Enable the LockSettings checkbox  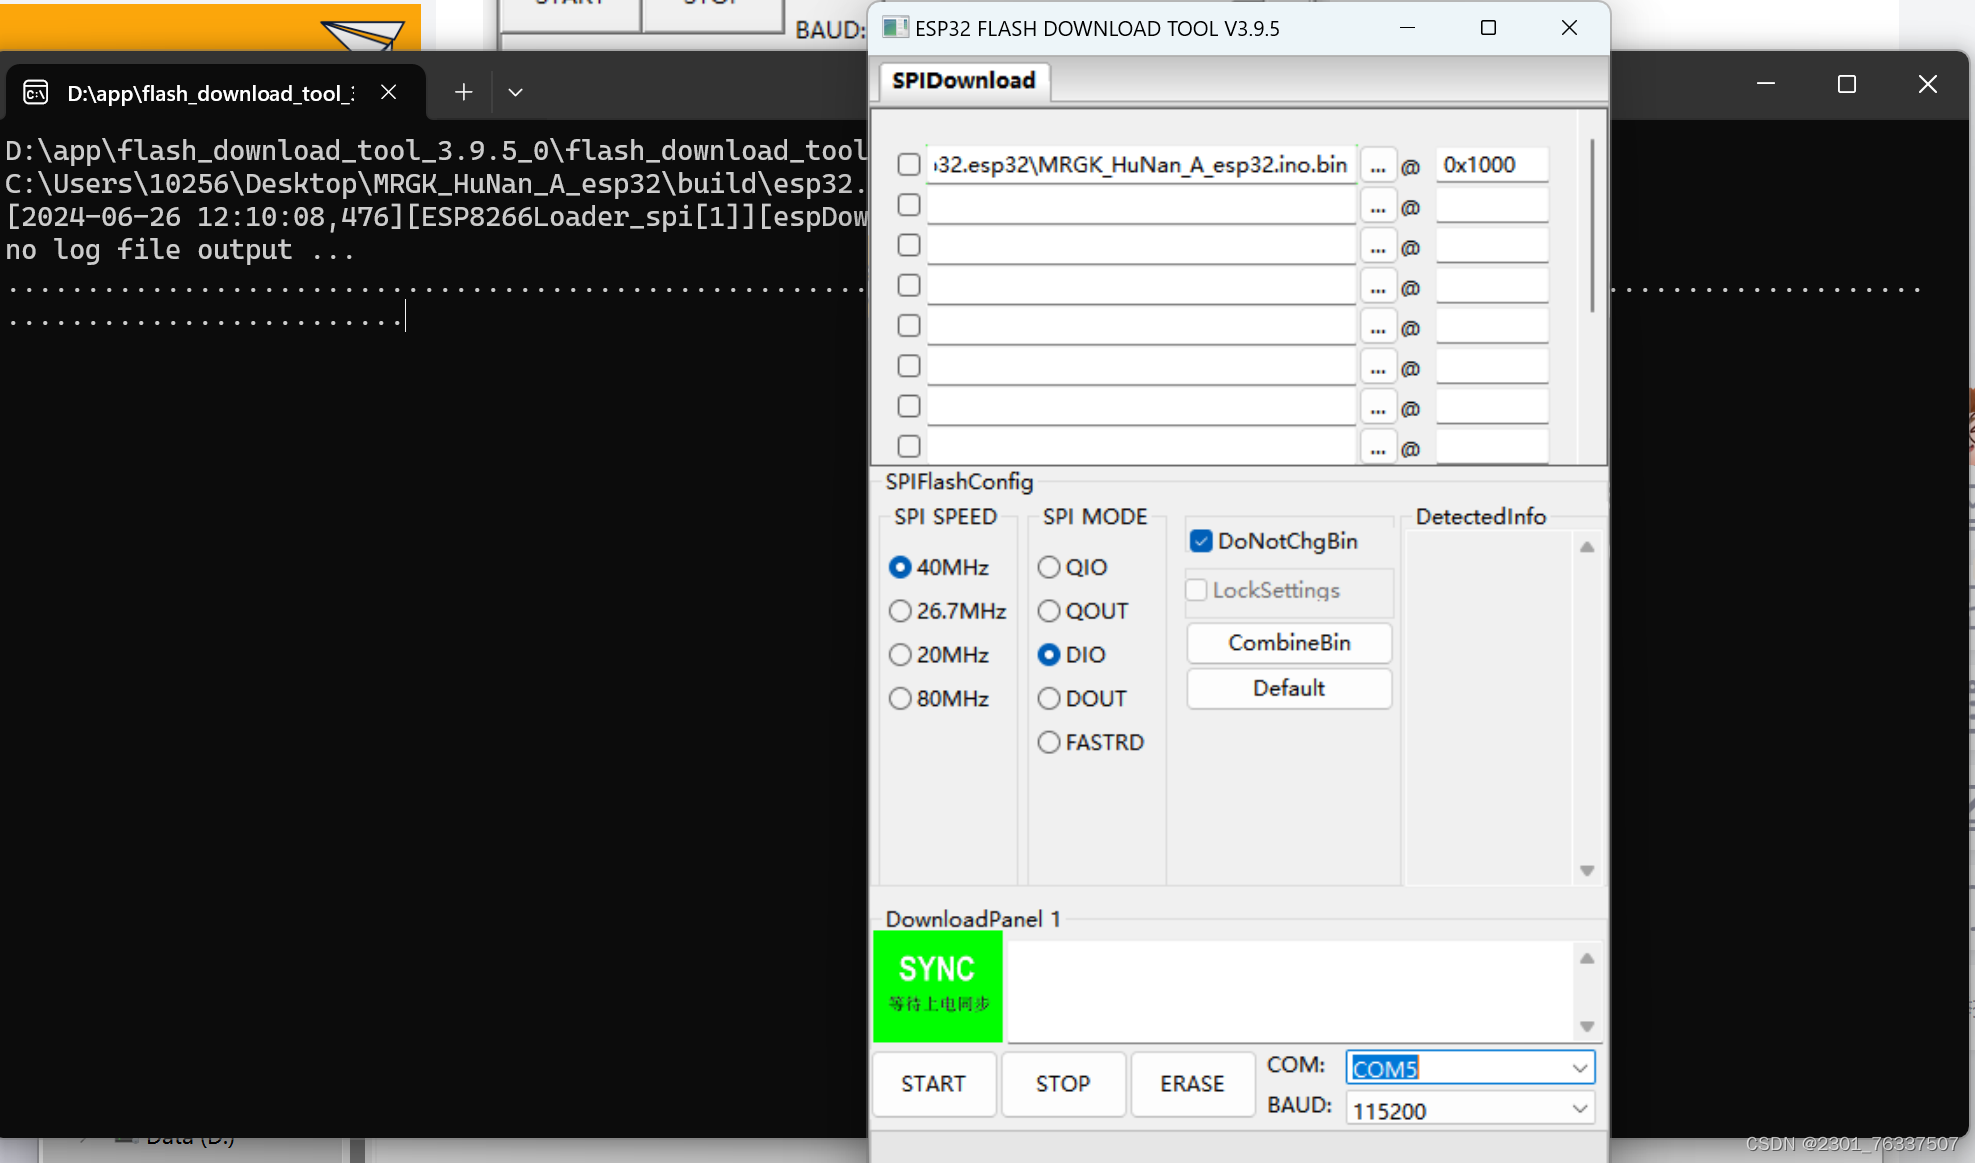click(x=1196, y=590)
